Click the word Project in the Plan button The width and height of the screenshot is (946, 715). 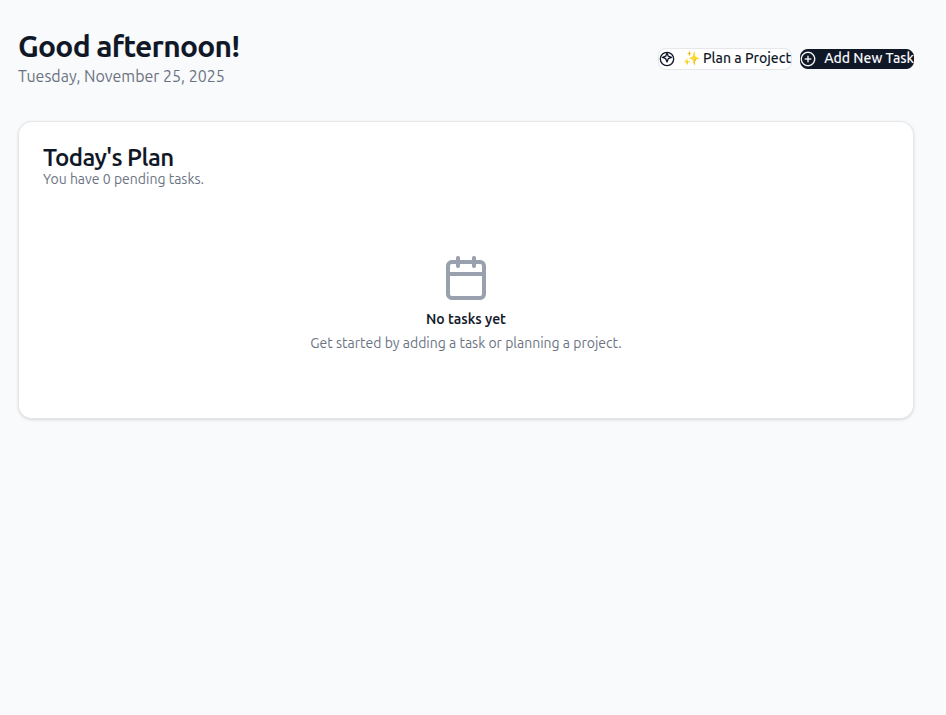coord(768,59)
